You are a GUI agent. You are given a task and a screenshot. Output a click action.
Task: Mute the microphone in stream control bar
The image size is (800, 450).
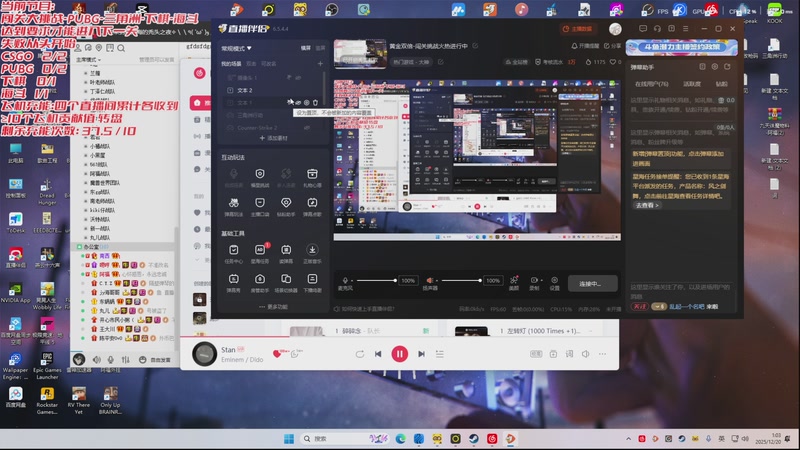[345, 280]
